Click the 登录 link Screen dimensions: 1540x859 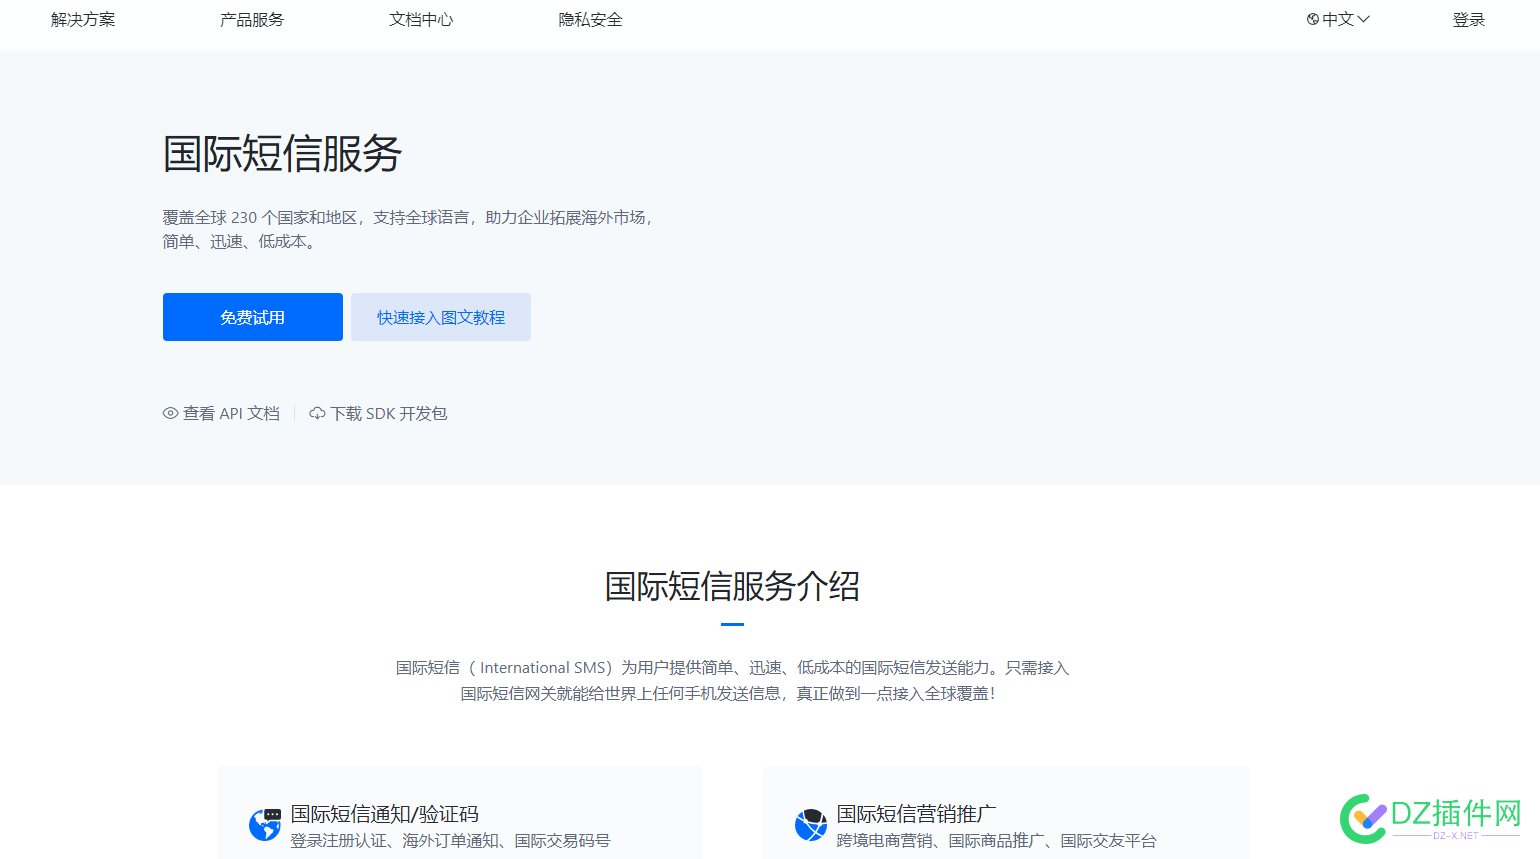(x=1469, y=20)
